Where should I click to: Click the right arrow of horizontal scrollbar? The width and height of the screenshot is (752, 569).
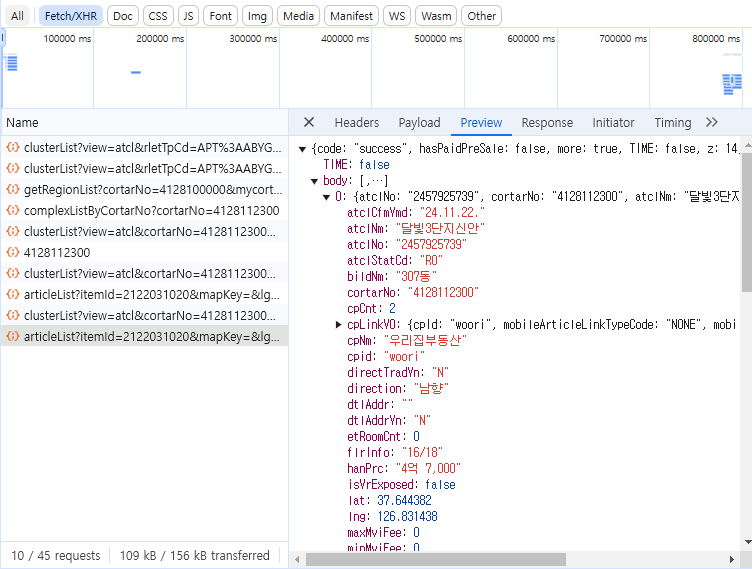[731, 559]
